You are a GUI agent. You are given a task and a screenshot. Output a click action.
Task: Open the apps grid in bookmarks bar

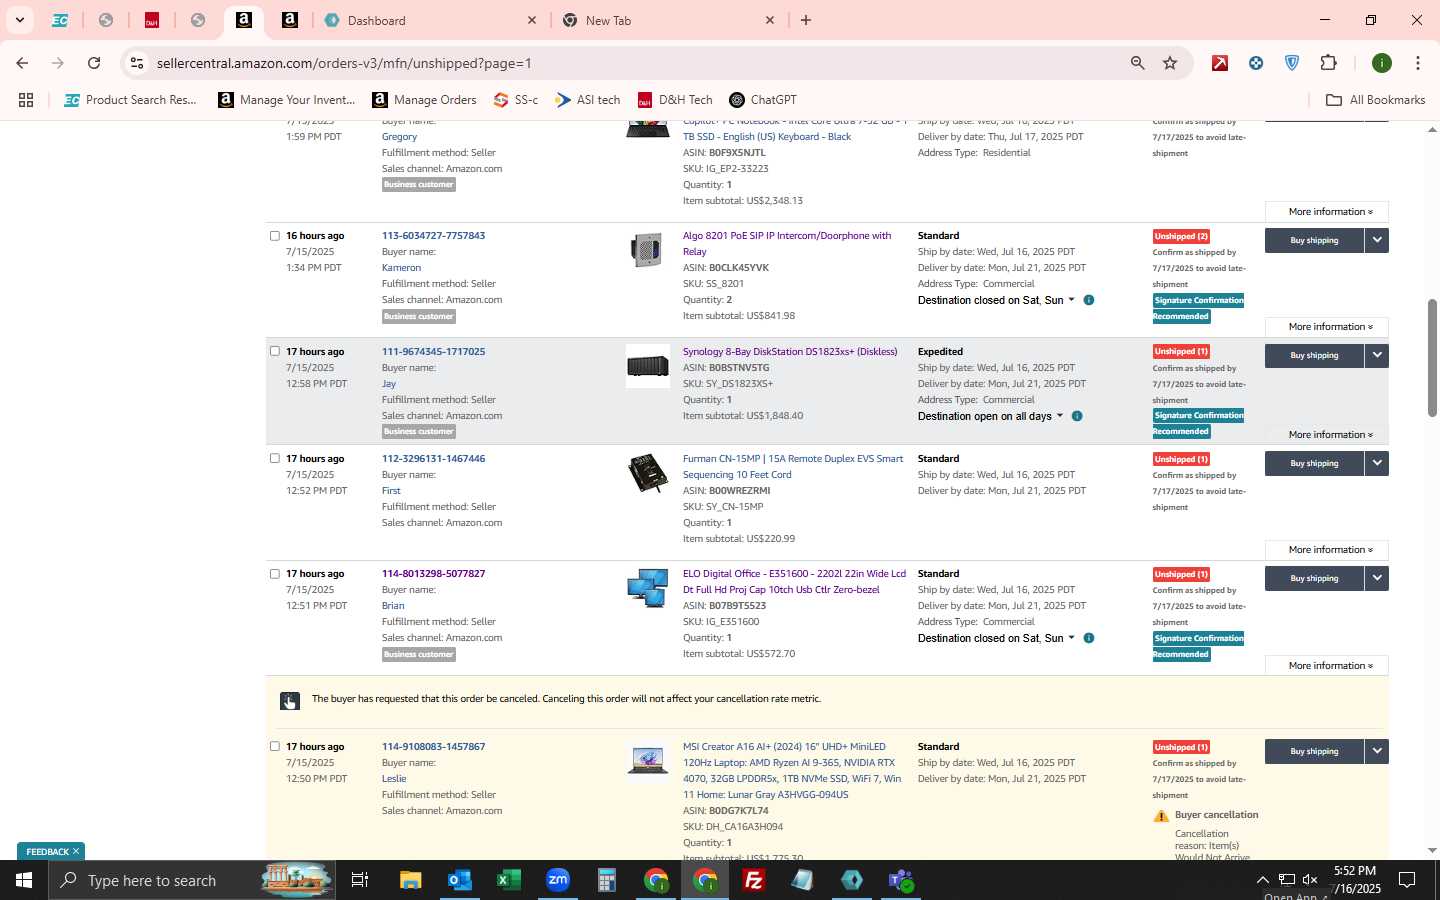tap(26, 100)
